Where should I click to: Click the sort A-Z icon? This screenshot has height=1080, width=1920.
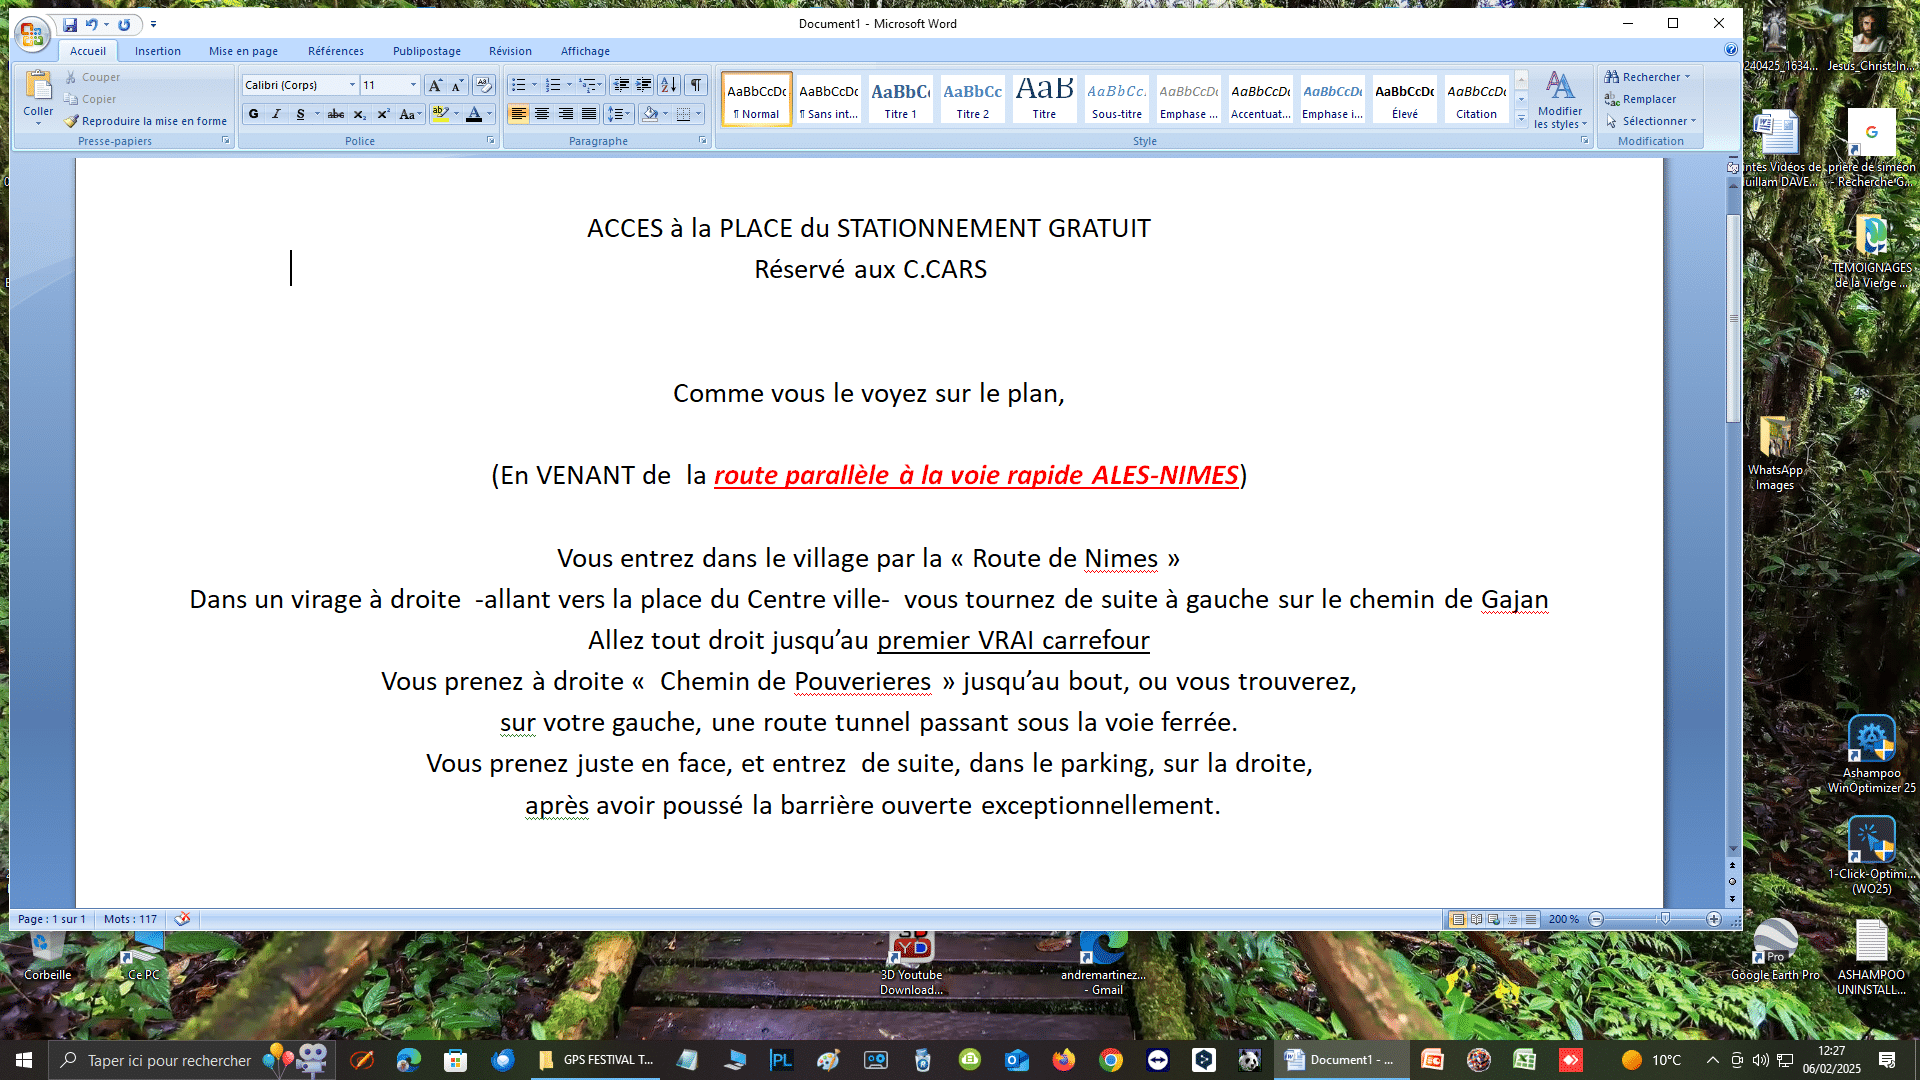[x=669, y=85]
